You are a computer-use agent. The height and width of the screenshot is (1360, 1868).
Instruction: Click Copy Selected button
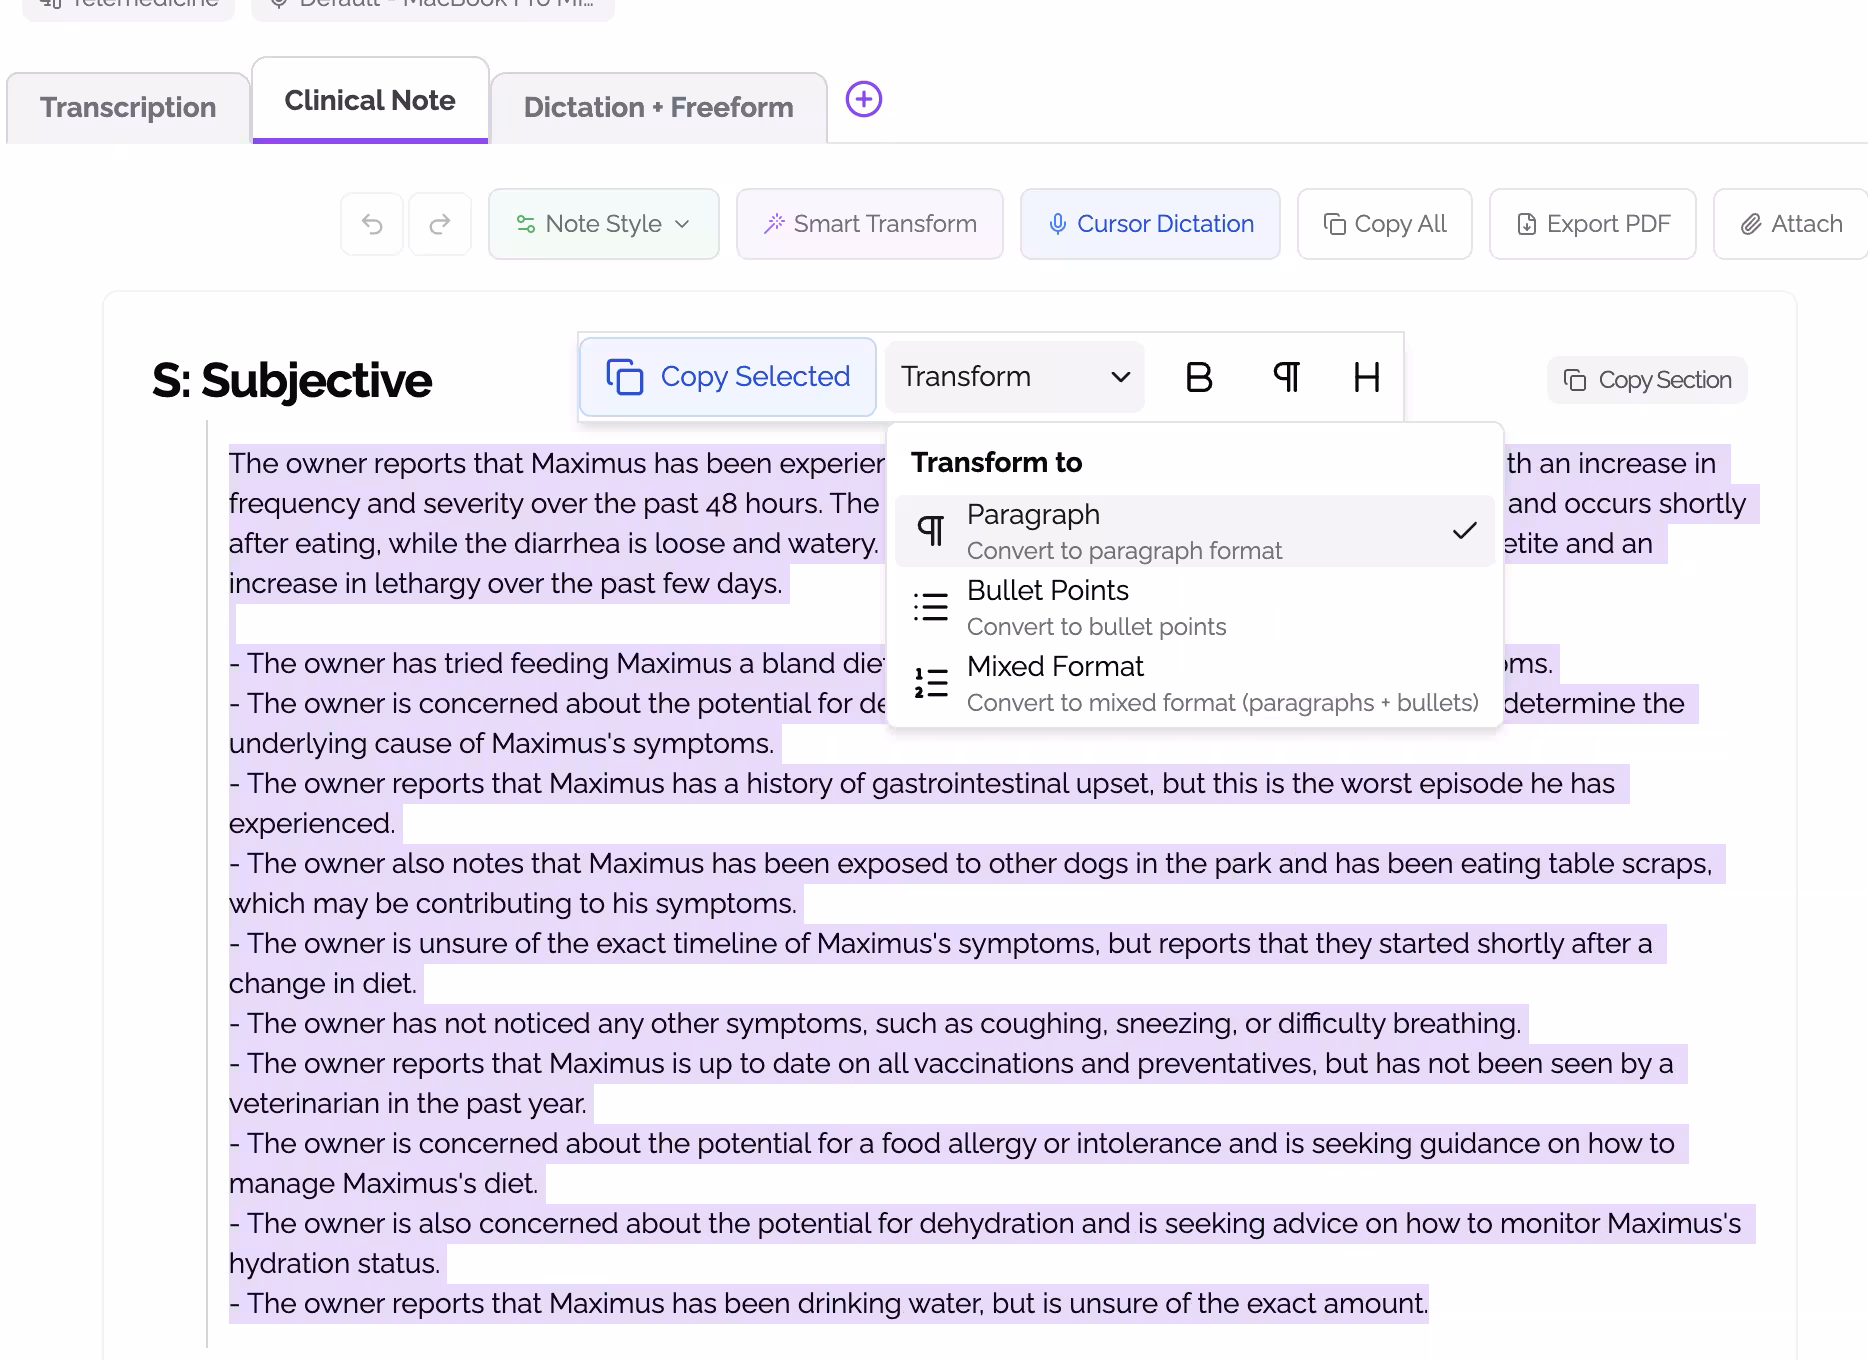click(x=728, y=377)
